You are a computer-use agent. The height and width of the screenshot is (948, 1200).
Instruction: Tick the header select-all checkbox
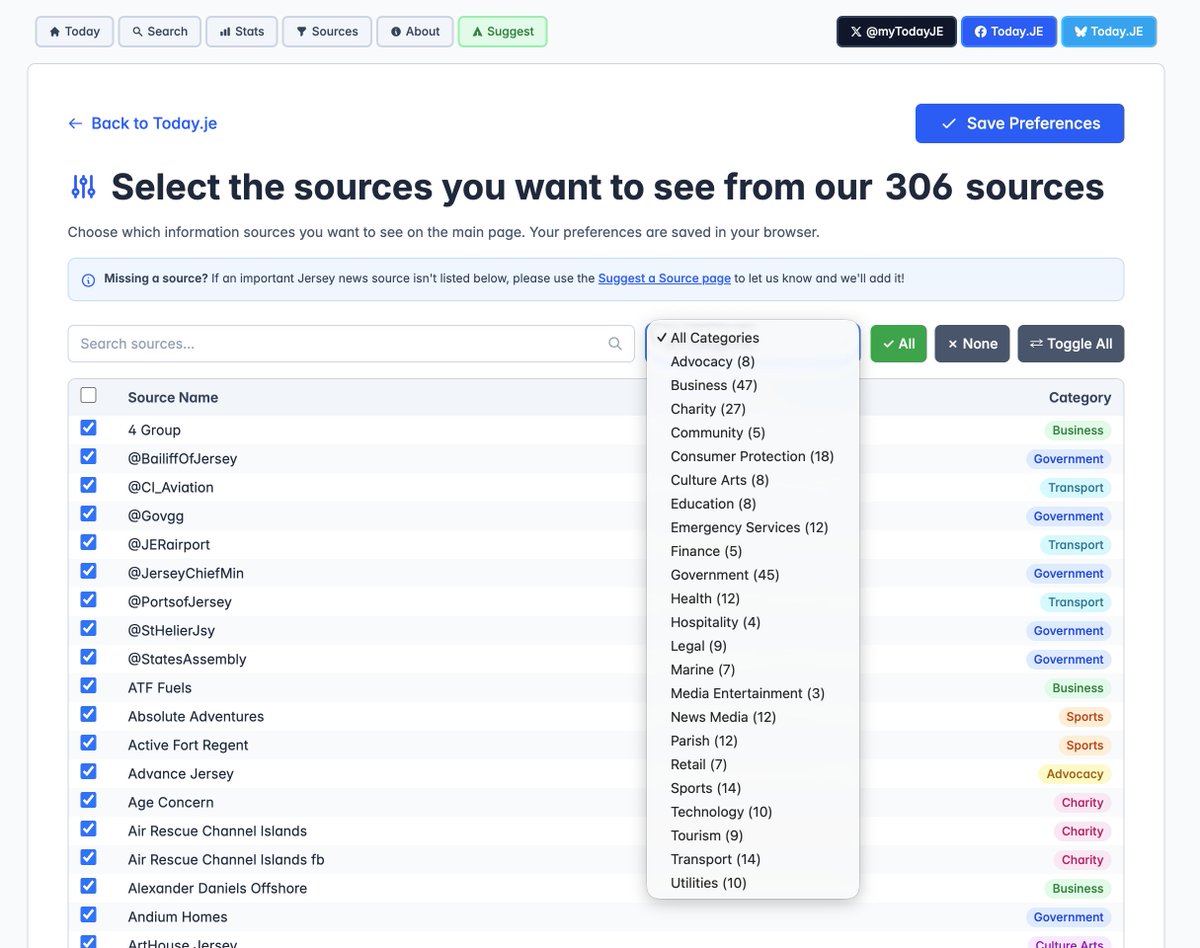(x=88, y=395)
